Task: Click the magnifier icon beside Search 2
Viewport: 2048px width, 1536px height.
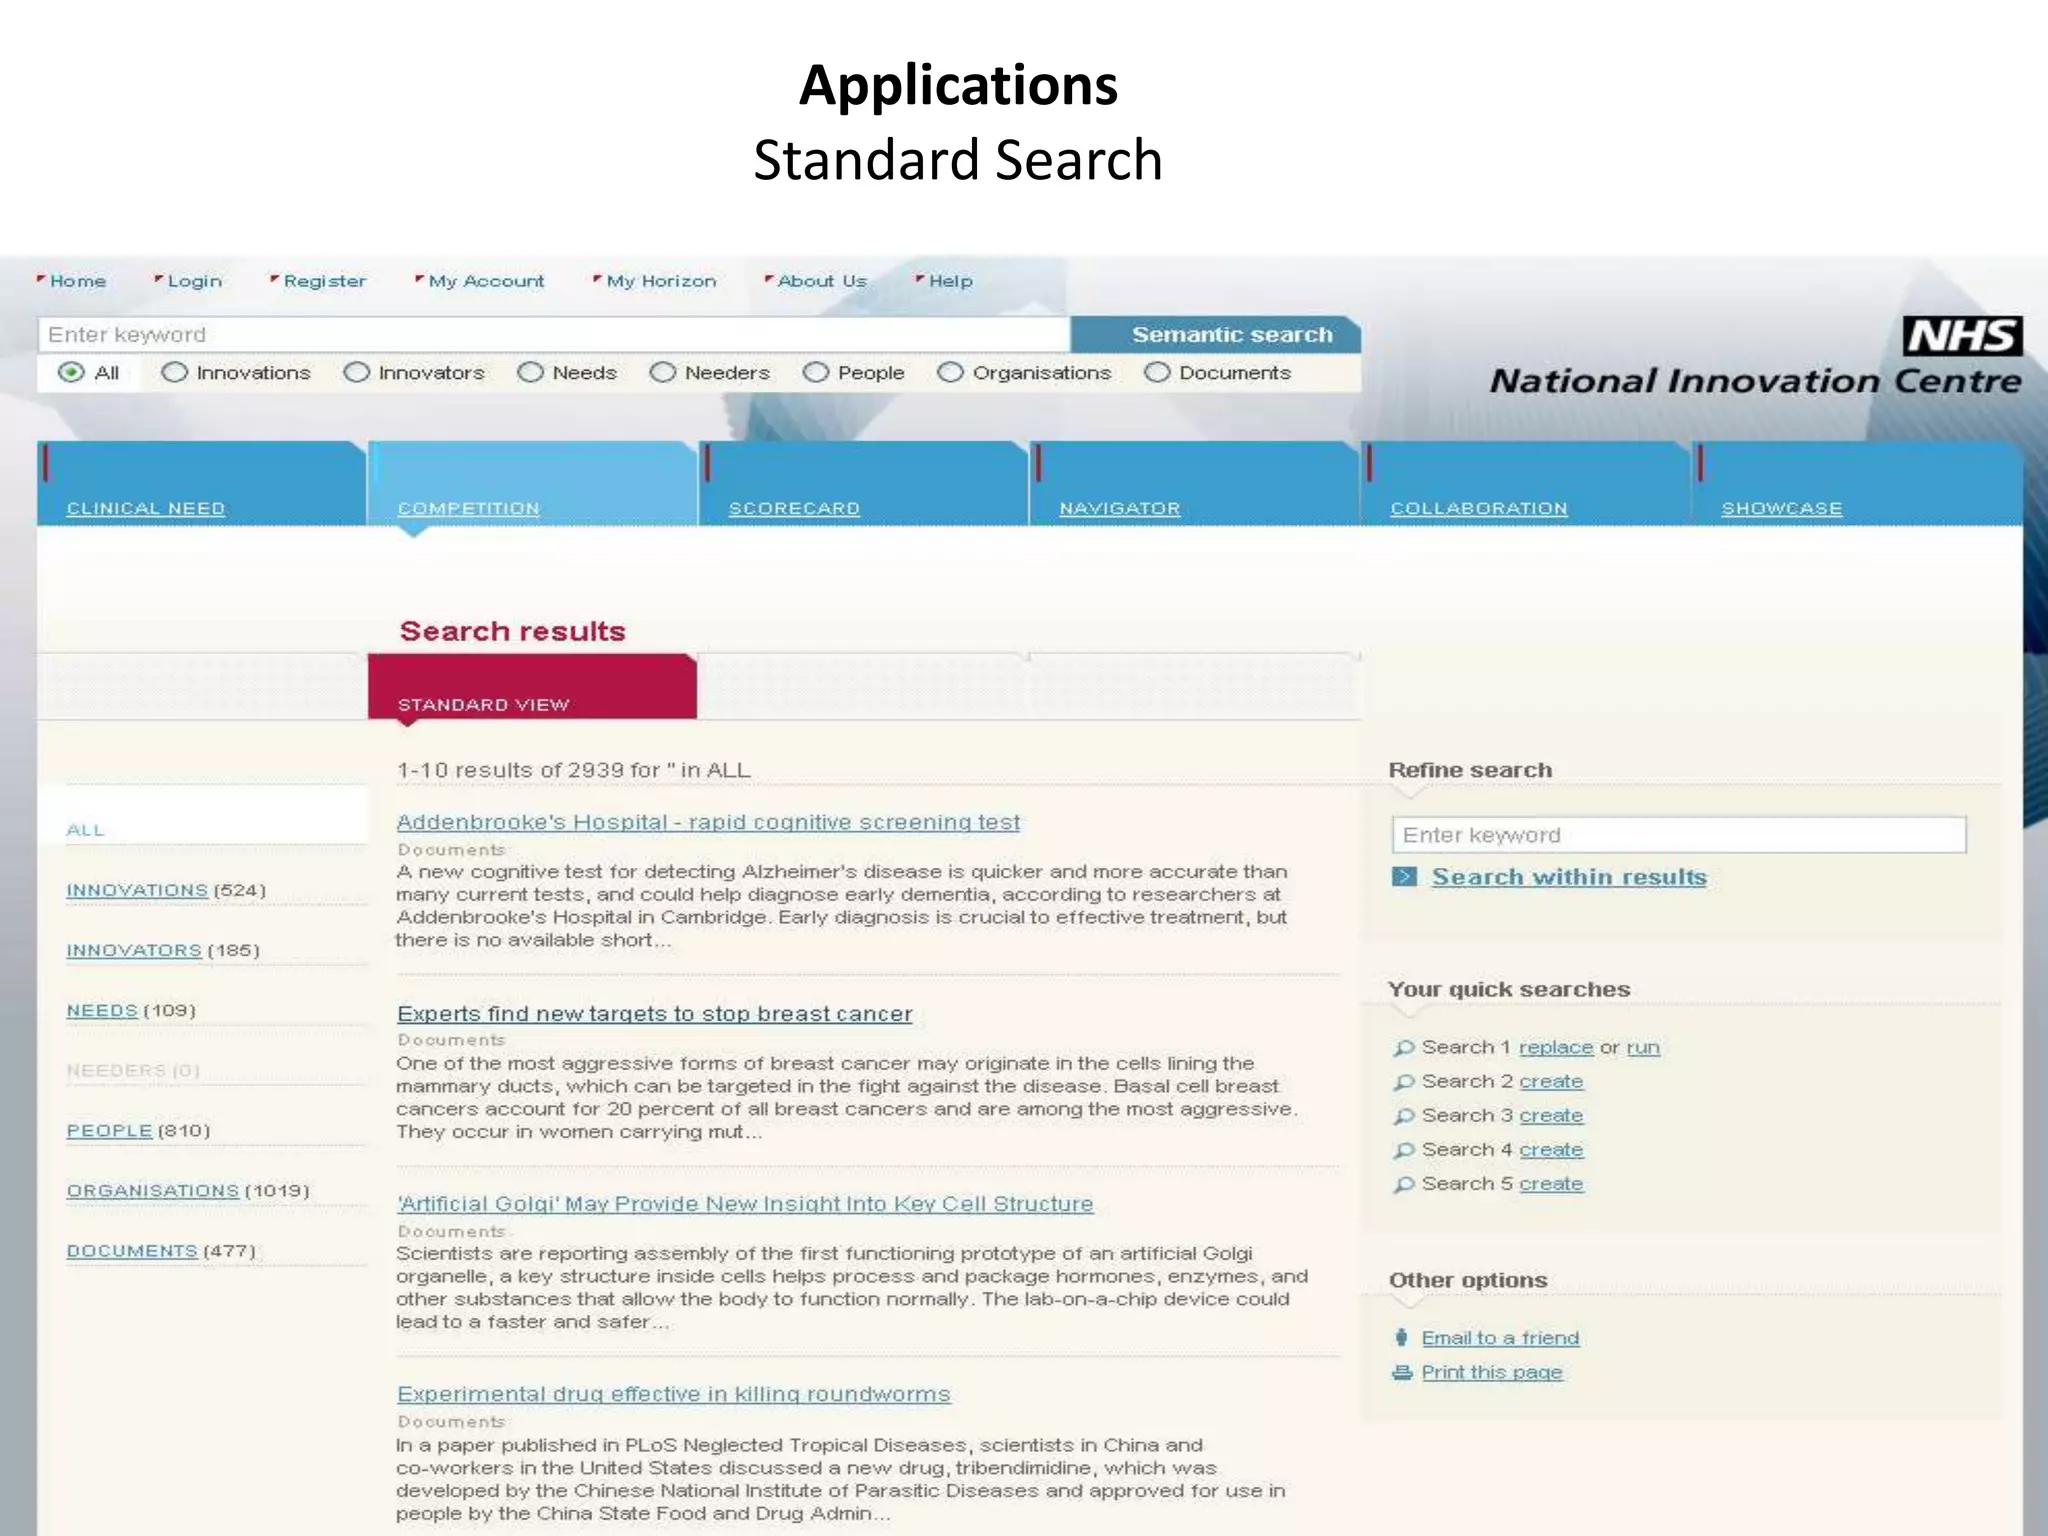Action: tap(1404, 1082)
